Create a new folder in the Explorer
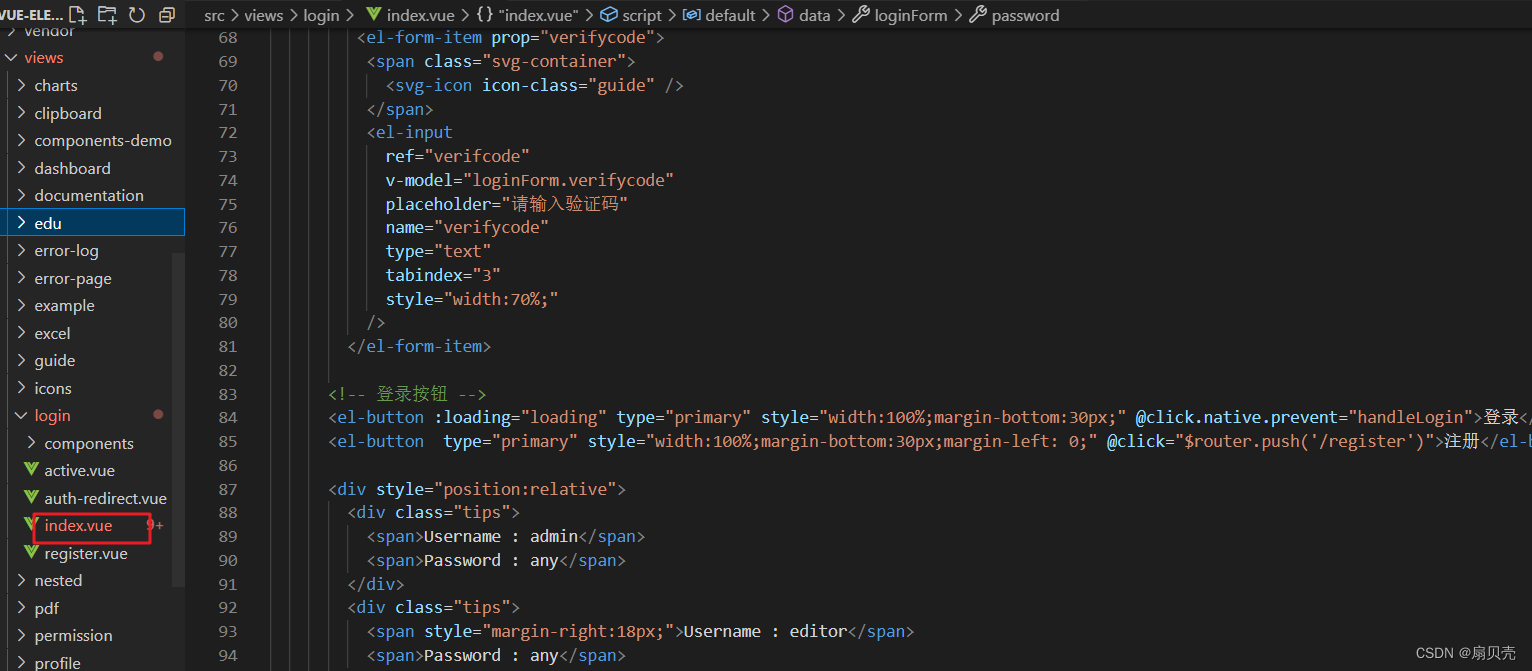 coord(107,15)
